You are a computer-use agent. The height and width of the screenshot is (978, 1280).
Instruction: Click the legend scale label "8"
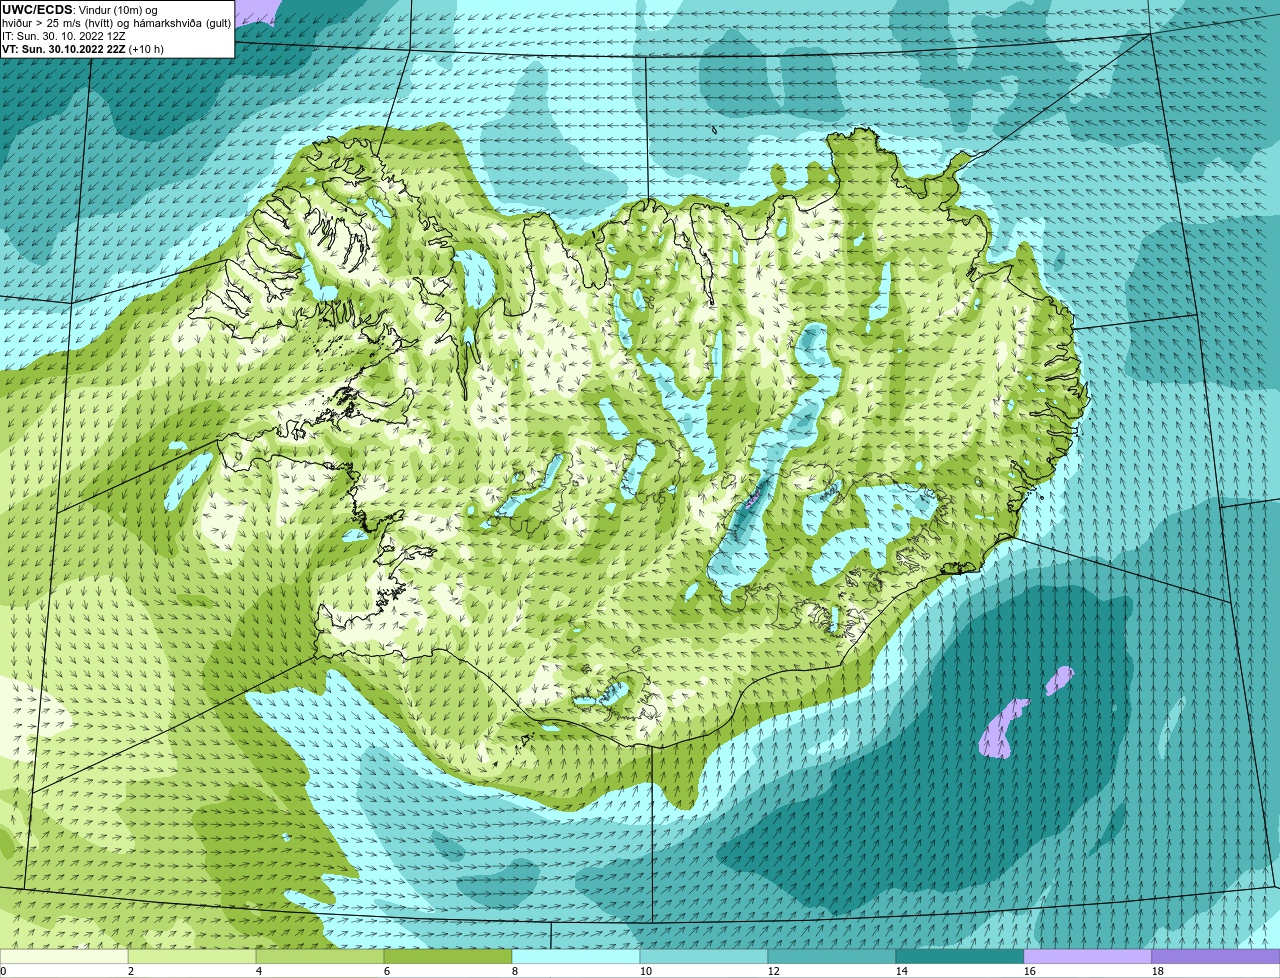pyautogui.click(x=515, y=971)
